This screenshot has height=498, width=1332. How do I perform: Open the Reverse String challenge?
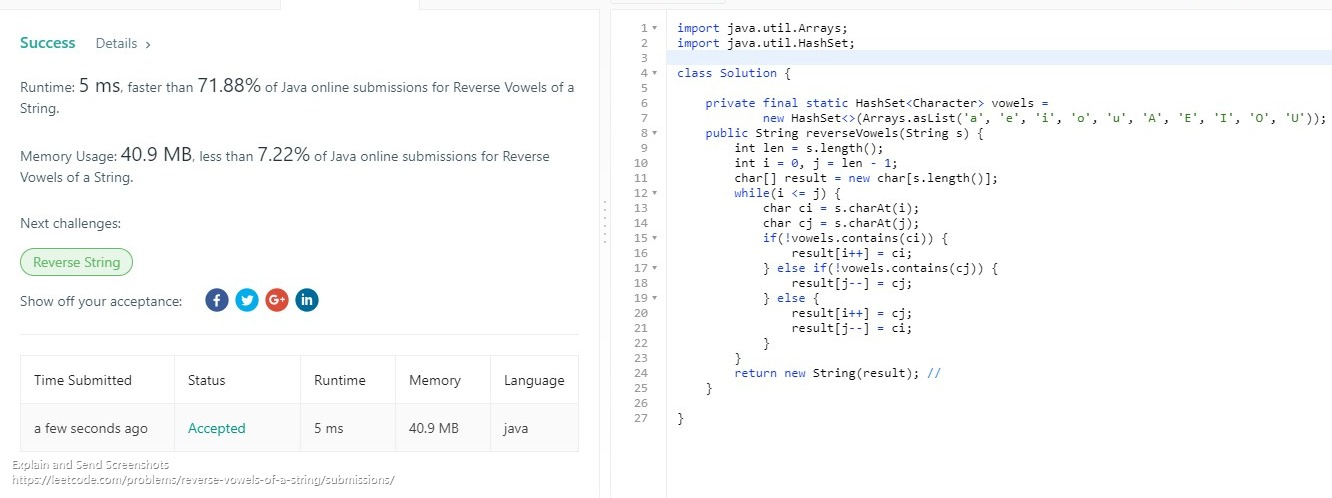click(76, 262)
